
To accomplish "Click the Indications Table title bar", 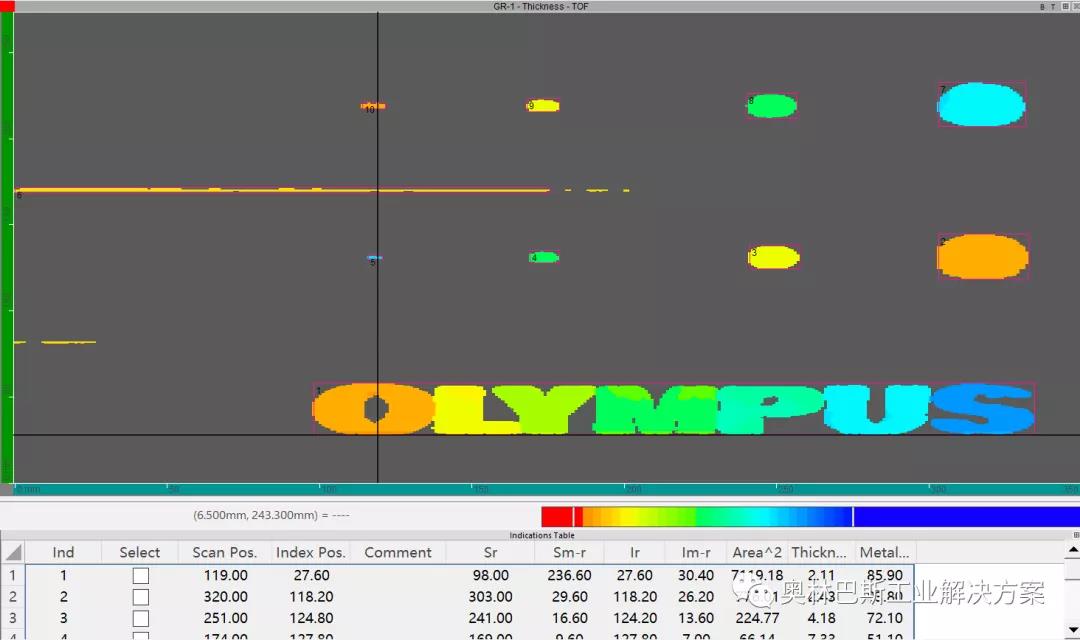I will tap(540, 535).
